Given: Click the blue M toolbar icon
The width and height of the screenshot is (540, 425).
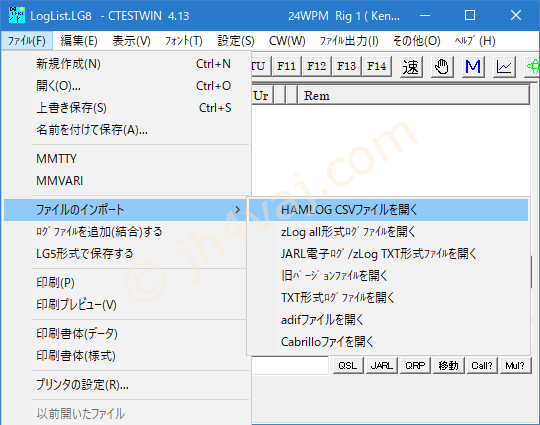Looking at the screenshot, I should 473,66.
